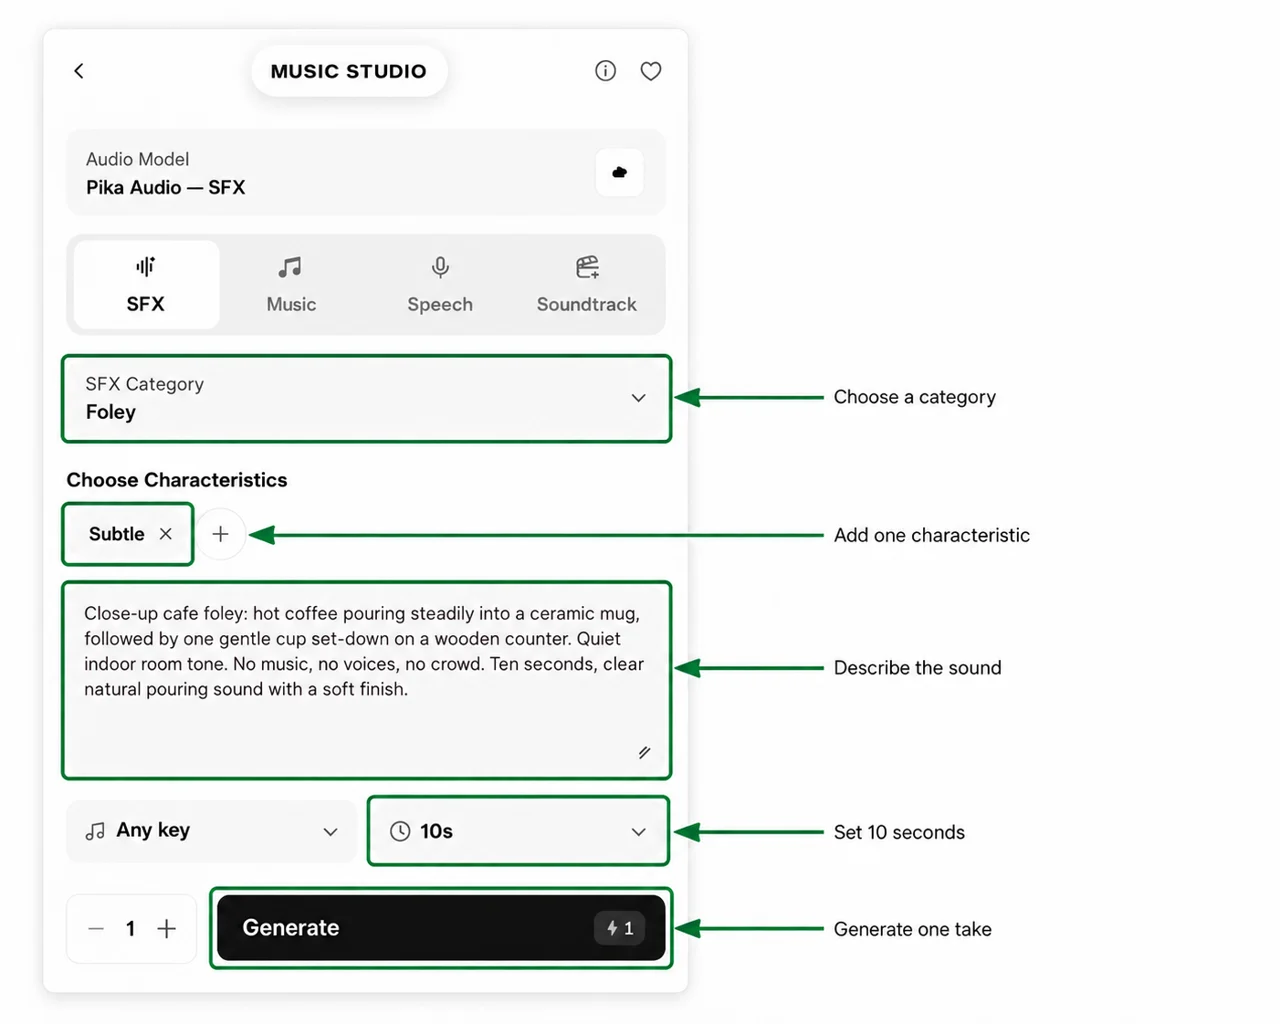Remove the Subtle characteristic tag
This screenshot has height=1024, width=1280.
pyautogui.click(x=166, y=534)
